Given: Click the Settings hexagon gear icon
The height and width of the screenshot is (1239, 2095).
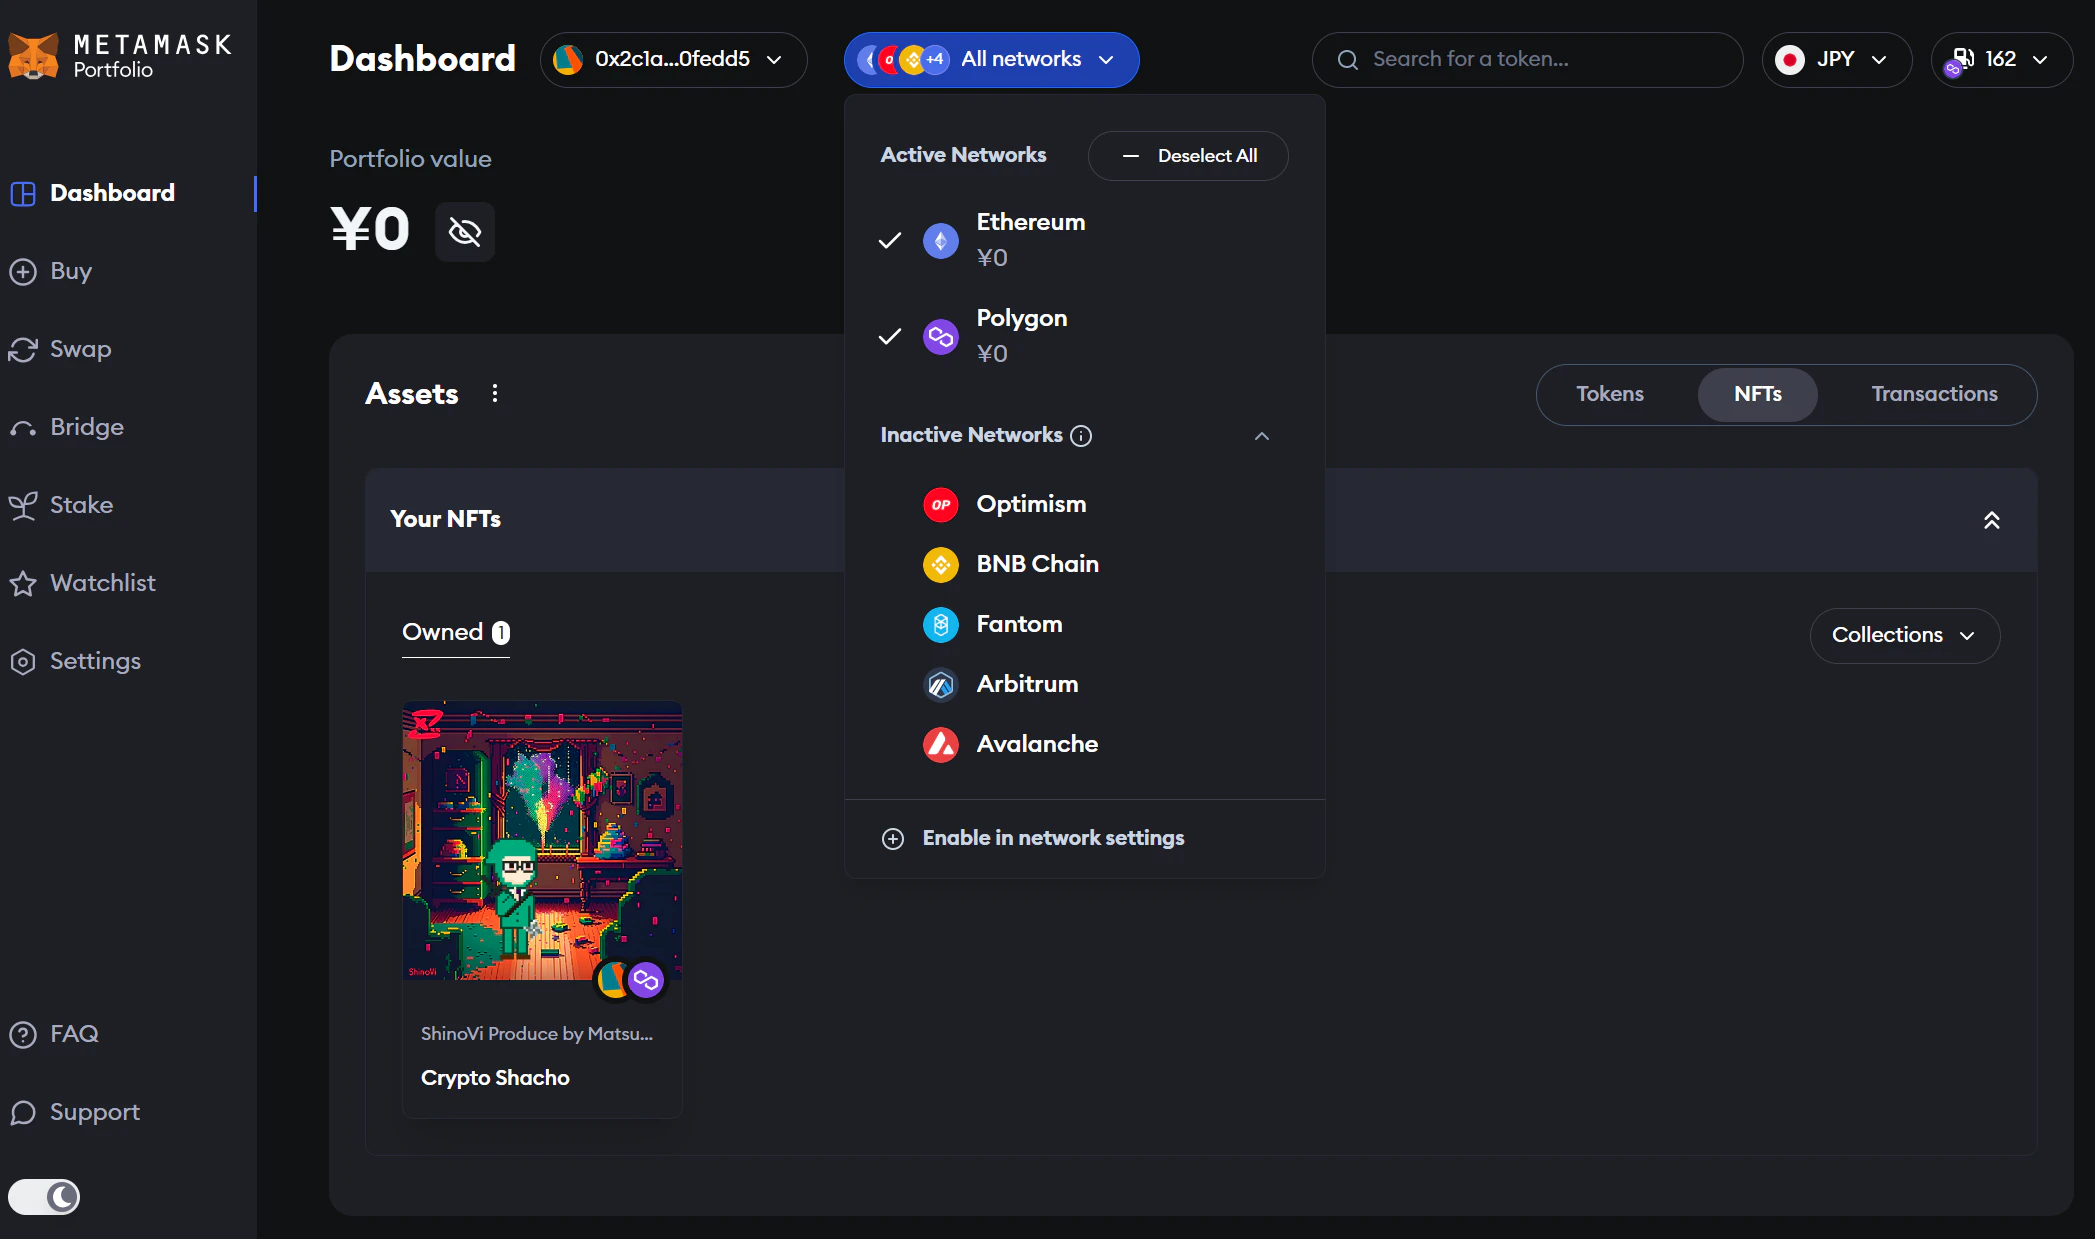Looking at the screenshot, I should click(x=23, y=661).
